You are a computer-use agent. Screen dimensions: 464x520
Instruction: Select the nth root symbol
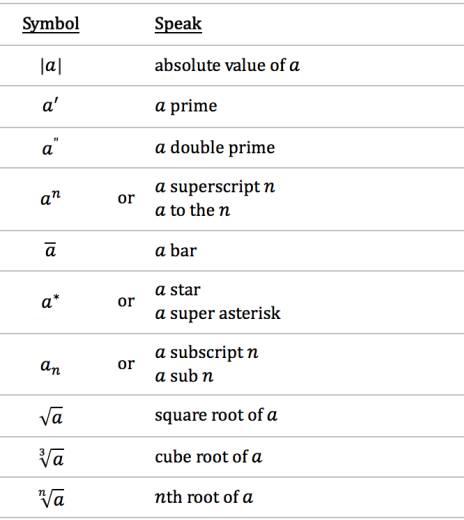pyautogui.click(x=51, y=498)
